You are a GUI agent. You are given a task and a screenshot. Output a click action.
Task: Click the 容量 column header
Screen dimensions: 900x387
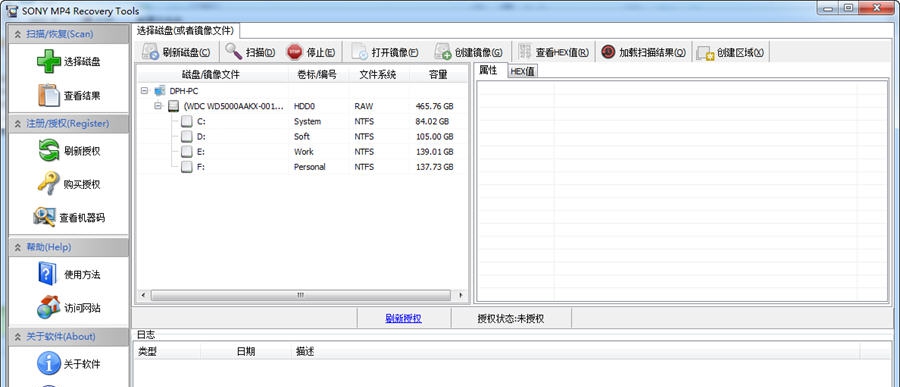coord(438,75)
